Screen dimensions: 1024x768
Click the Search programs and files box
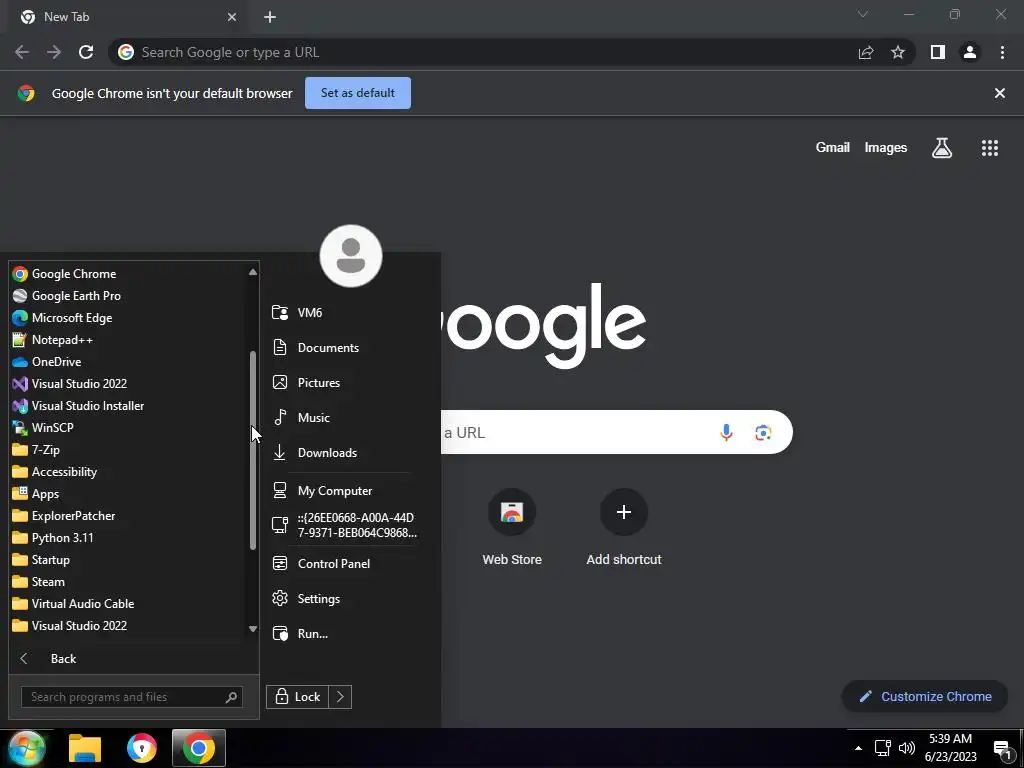coord(132,697)
